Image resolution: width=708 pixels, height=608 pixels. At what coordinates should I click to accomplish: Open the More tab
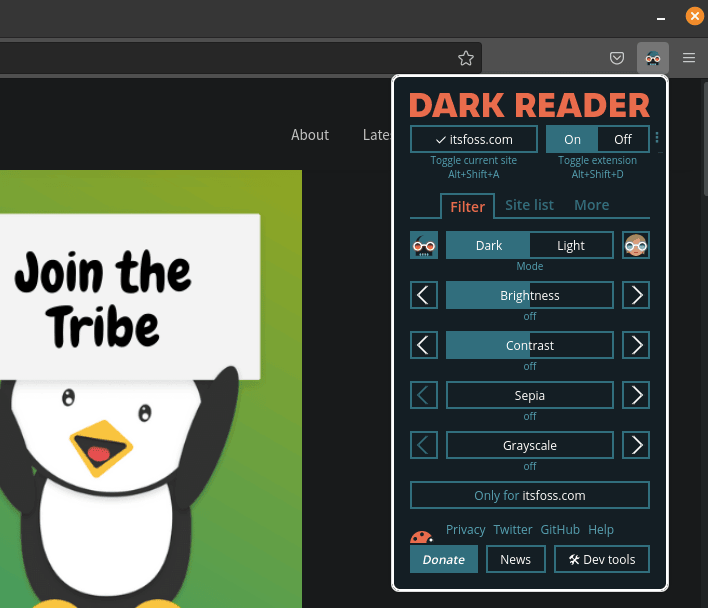[591, 205]
